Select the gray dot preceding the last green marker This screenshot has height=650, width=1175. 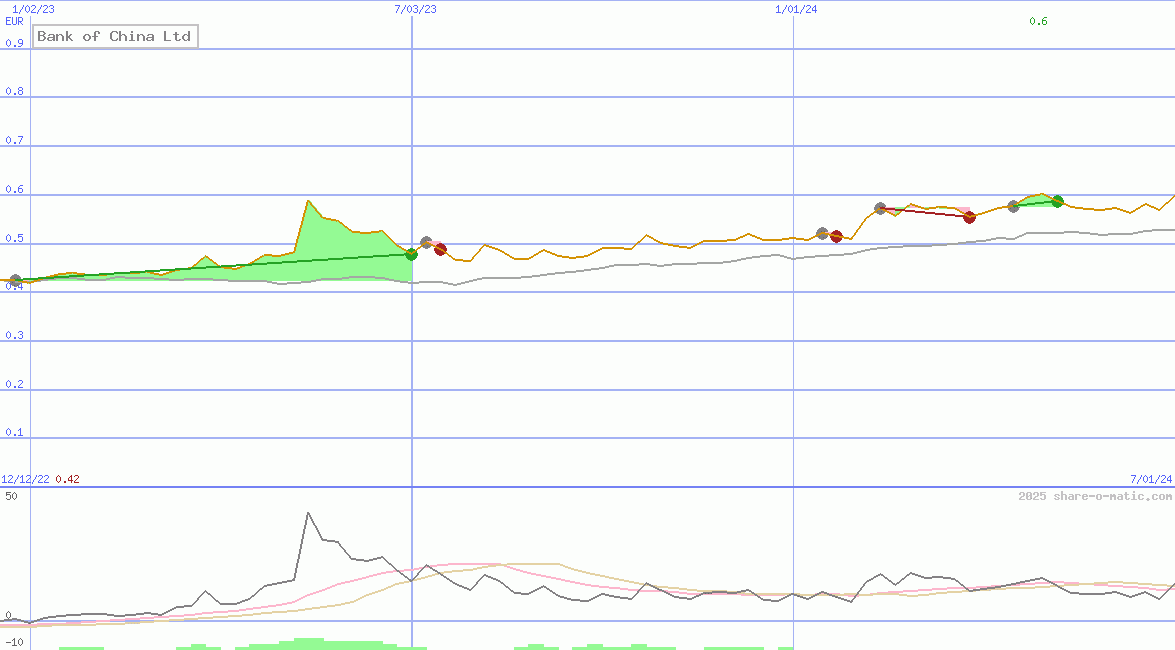[1013, 207]
